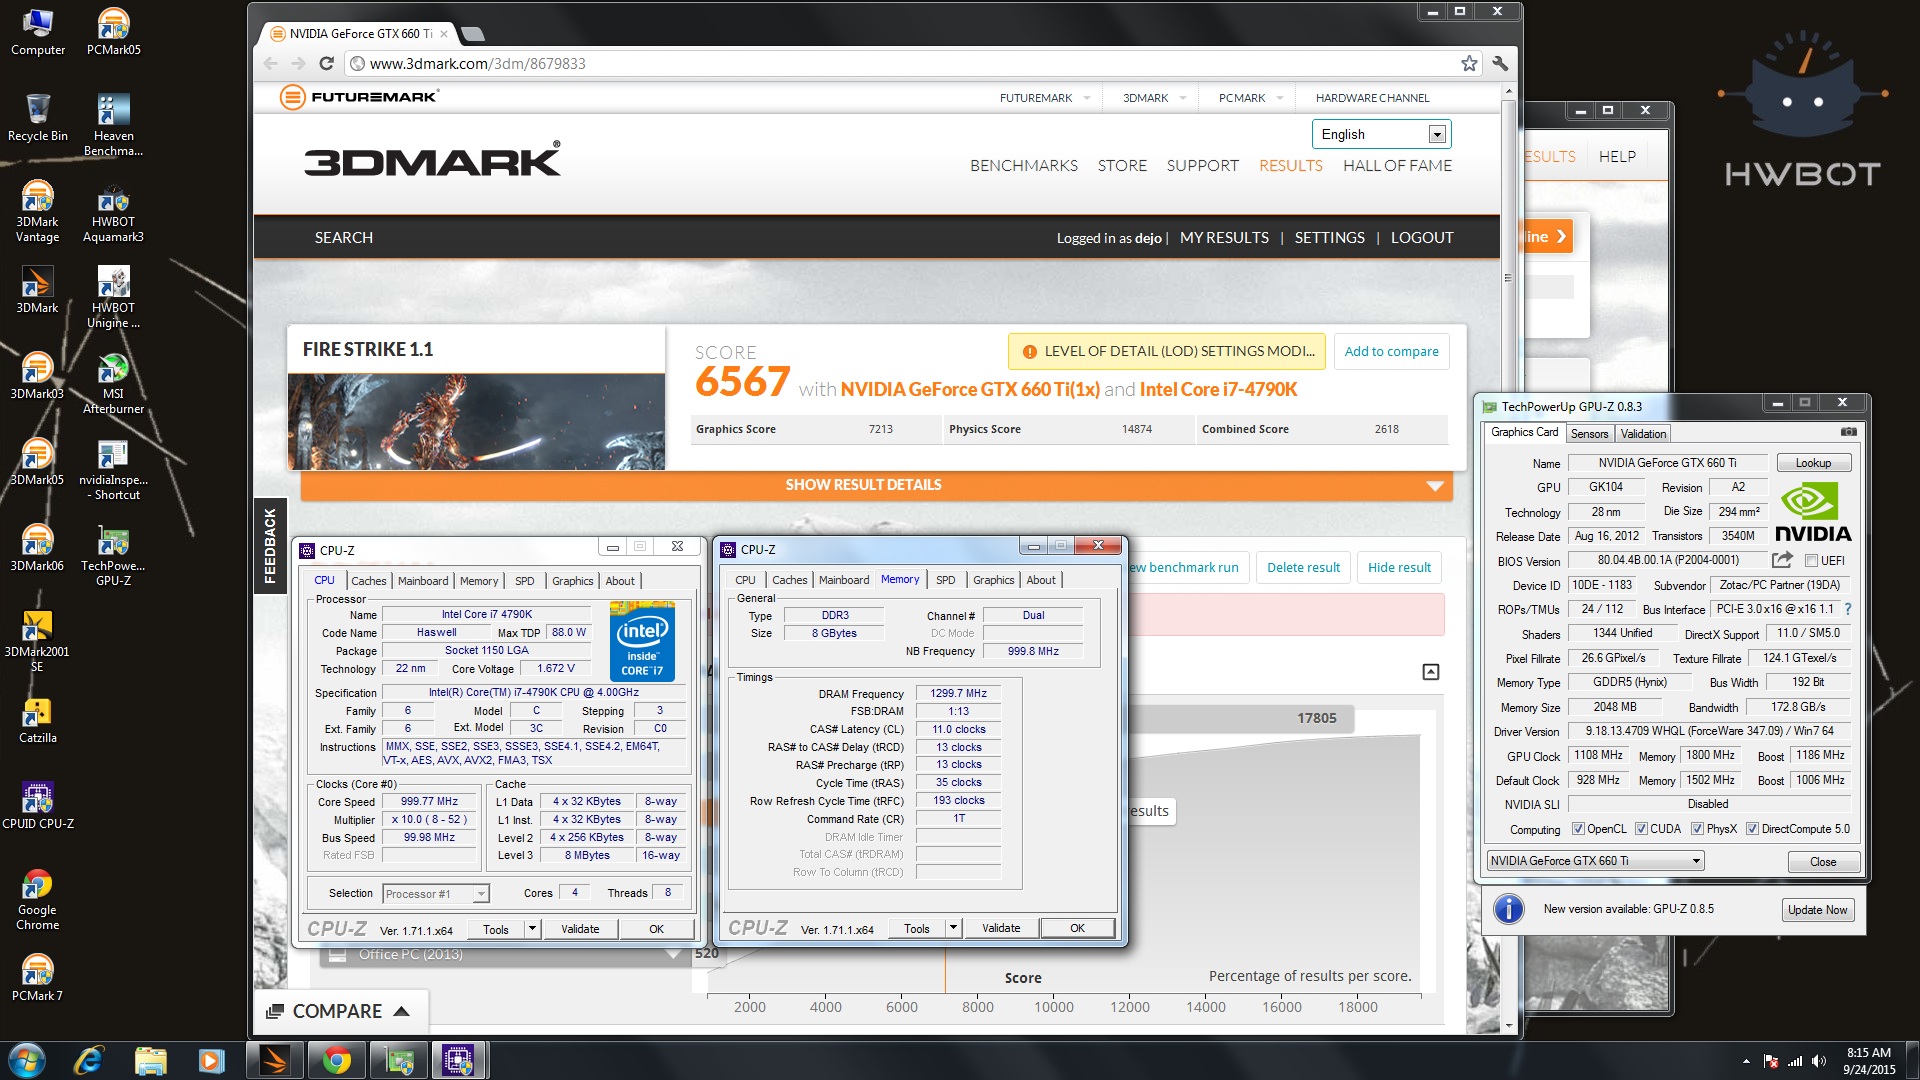Open the 3DMark2001 SE desktop icon
The image size is (1920, 1080).
(38, 641)
